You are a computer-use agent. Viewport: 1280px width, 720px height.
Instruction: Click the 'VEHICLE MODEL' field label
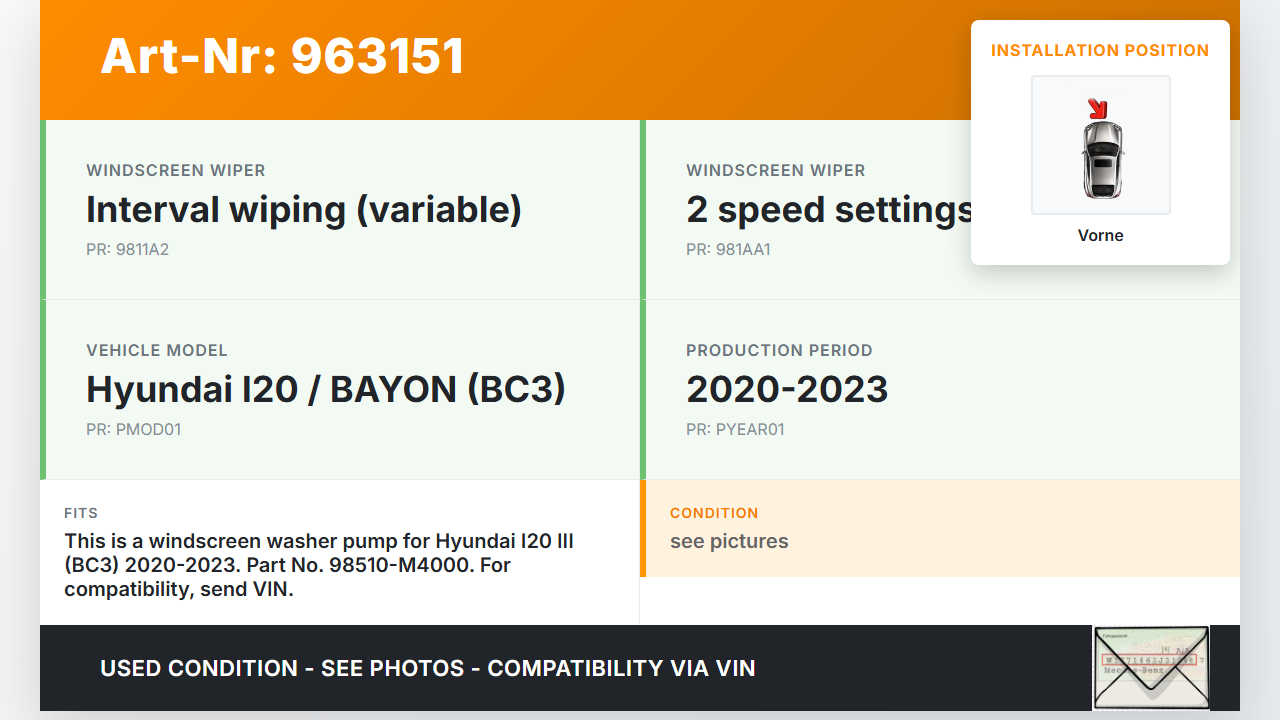pos(157,351)
